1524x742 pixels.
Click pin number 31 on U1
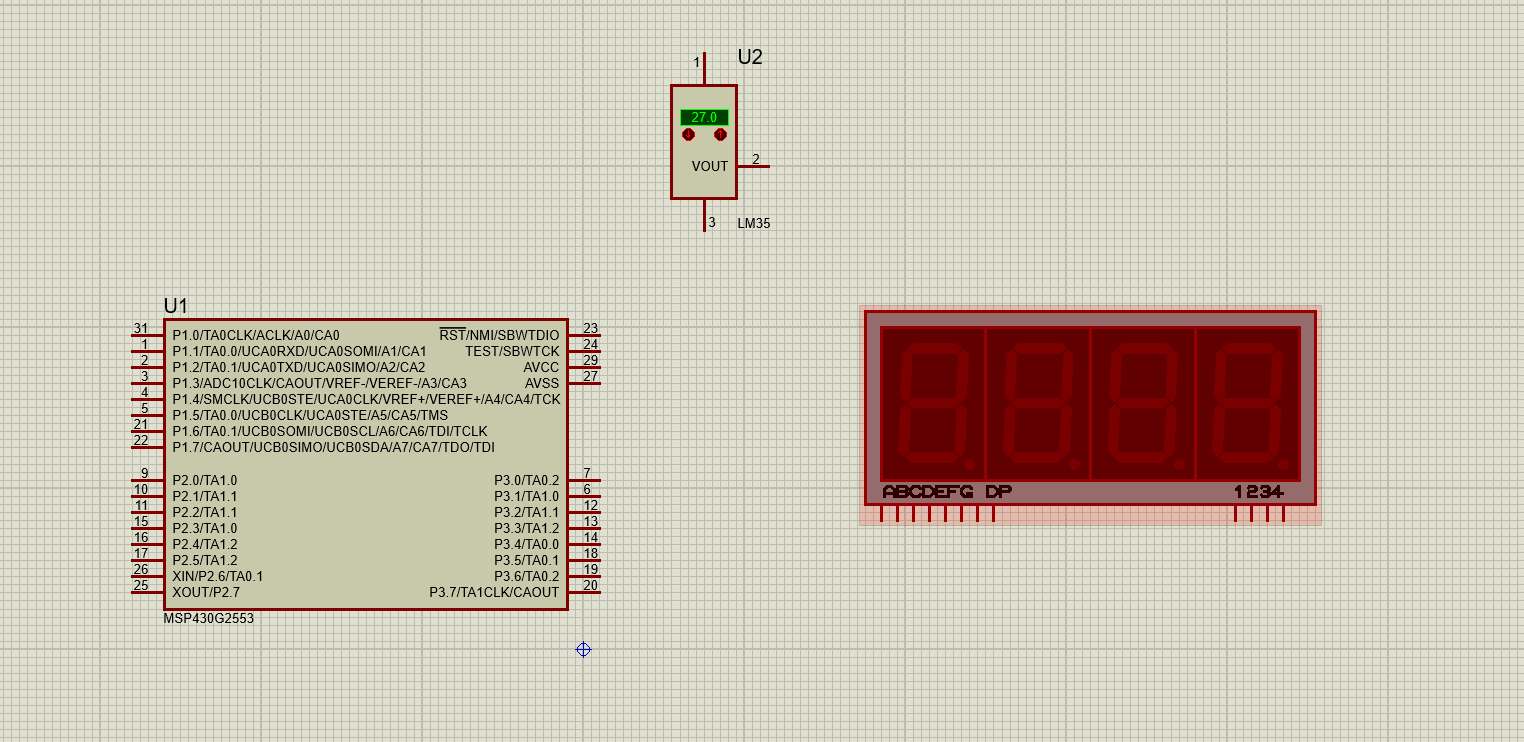(x=141, y=329)
